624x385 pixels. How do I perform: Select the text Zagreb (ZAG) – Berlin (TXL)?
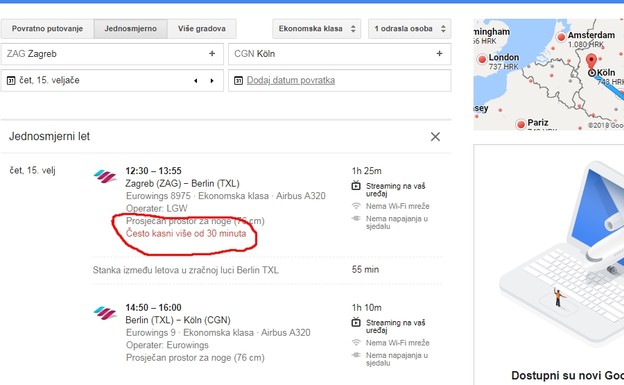(182, 184)
